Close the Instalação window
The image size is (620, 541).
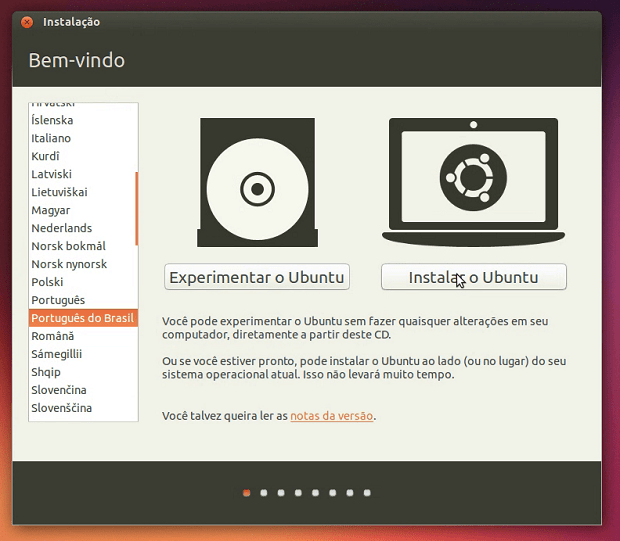tap(27, 22)
